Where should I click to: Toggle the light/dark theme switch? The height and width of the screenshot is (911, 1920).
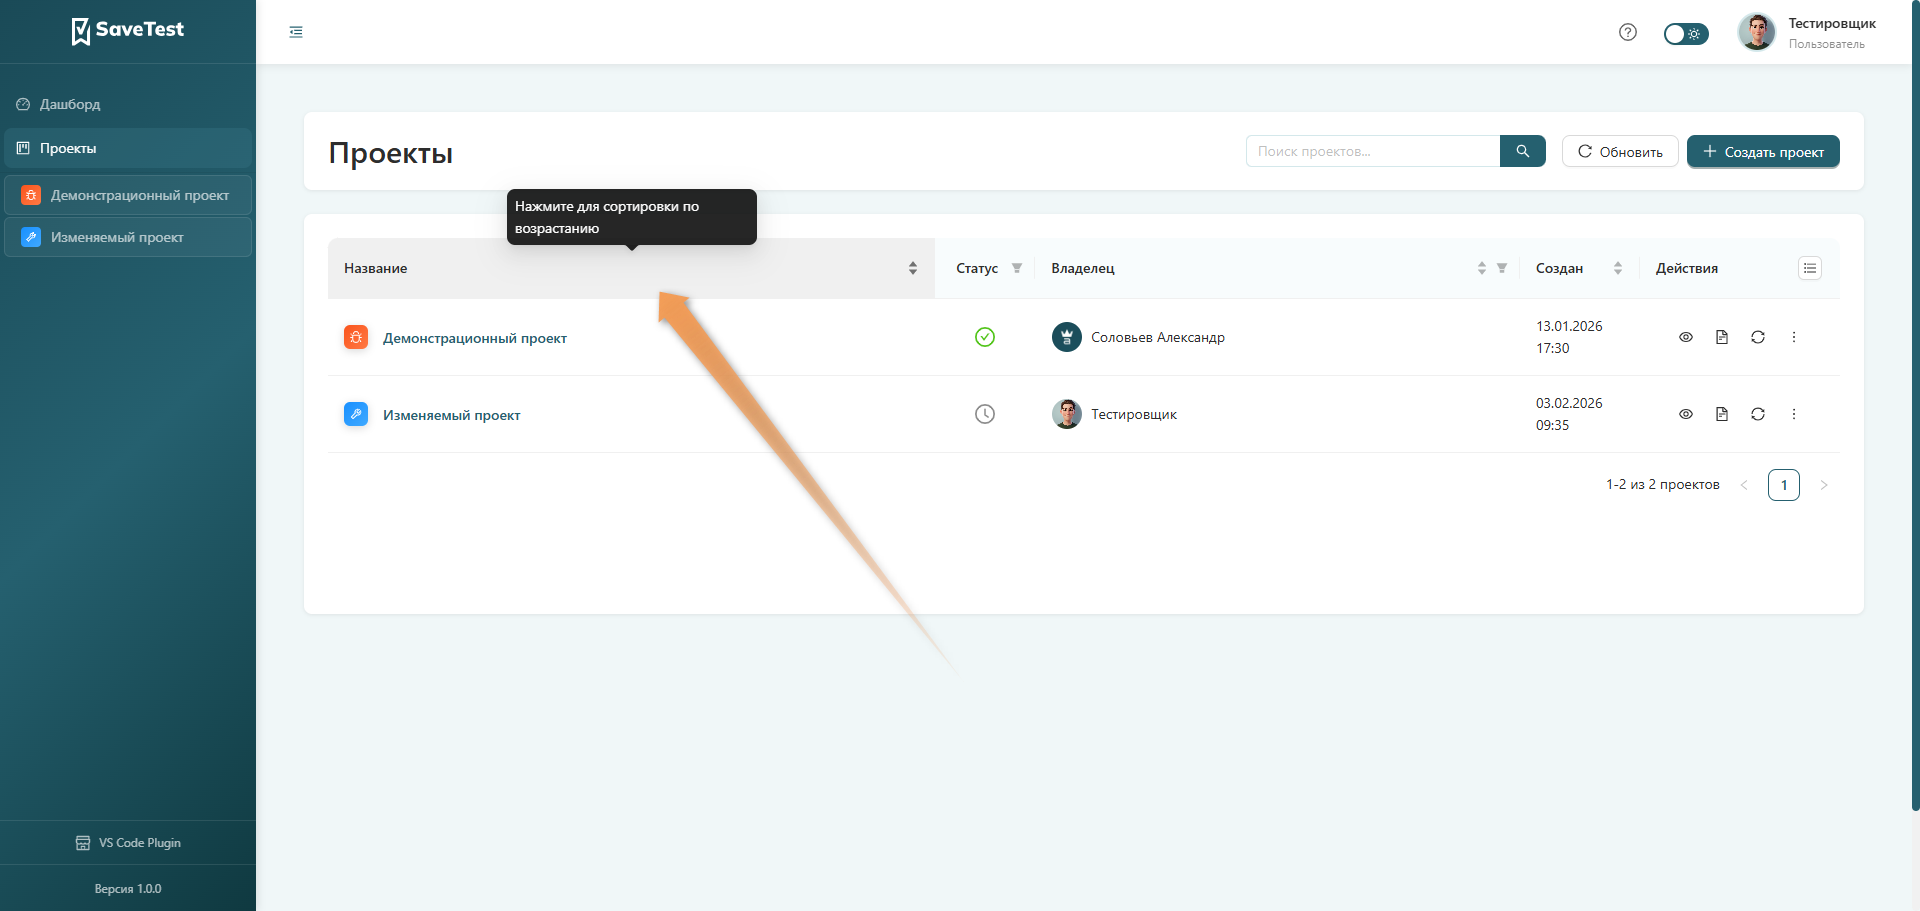1685,34
